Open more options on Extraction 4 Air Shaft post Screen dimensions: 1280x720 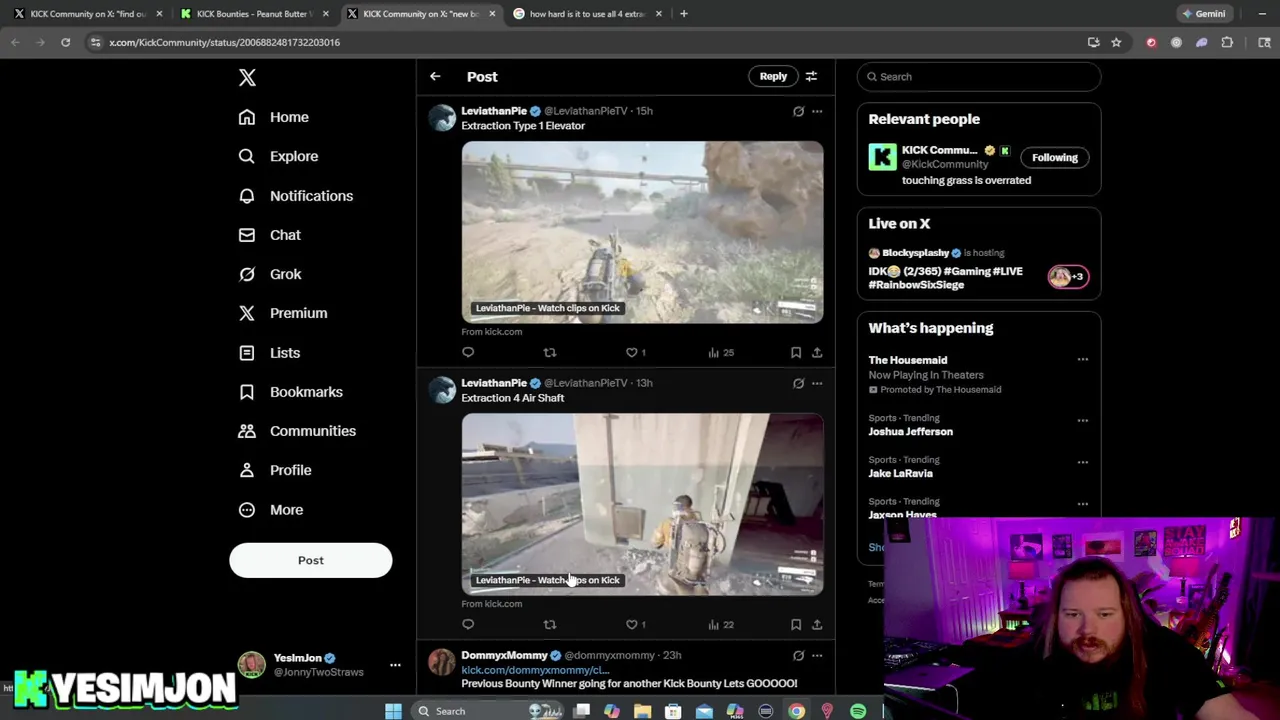pyautogui.click(x=817, y=383)
